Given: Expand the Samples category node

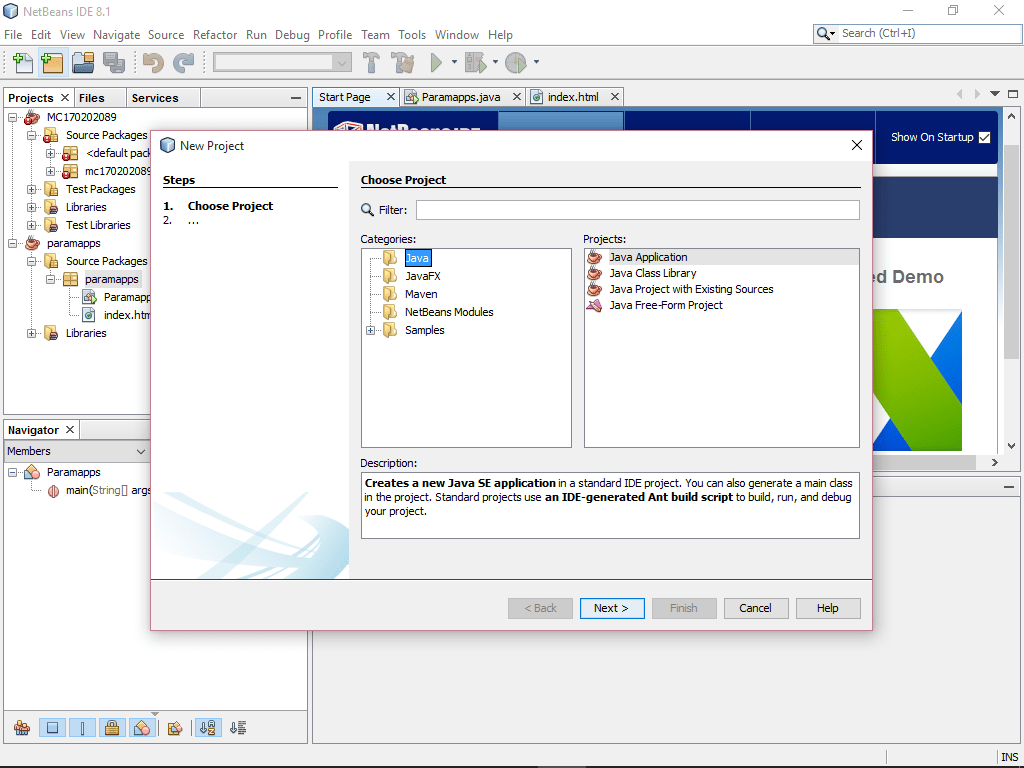Looking at the screenshot, I should 370,330.
